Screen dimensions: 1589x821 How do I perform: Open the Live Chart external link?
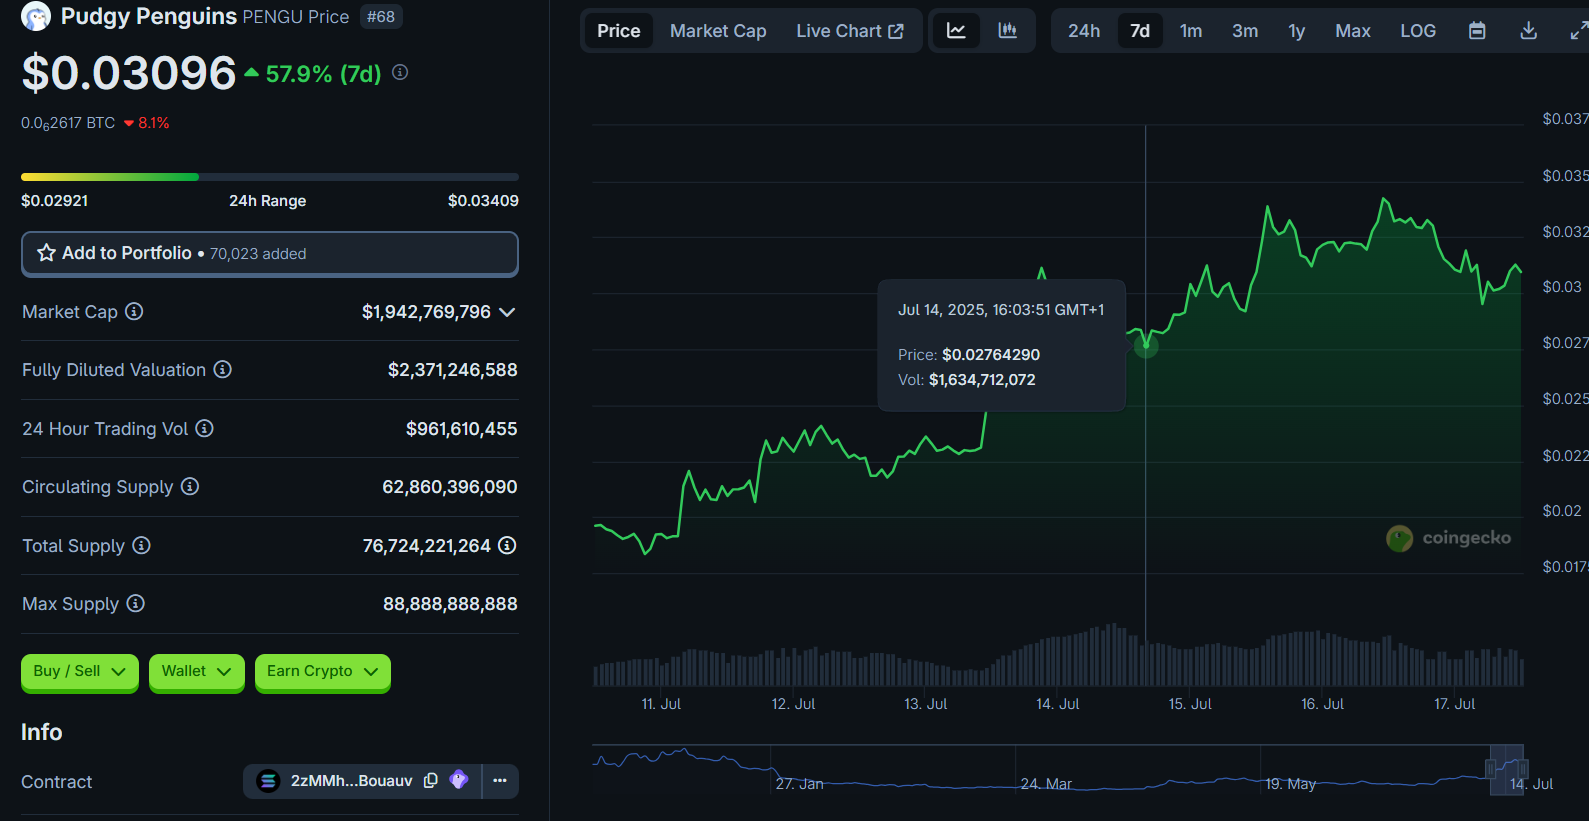point(850,31)
